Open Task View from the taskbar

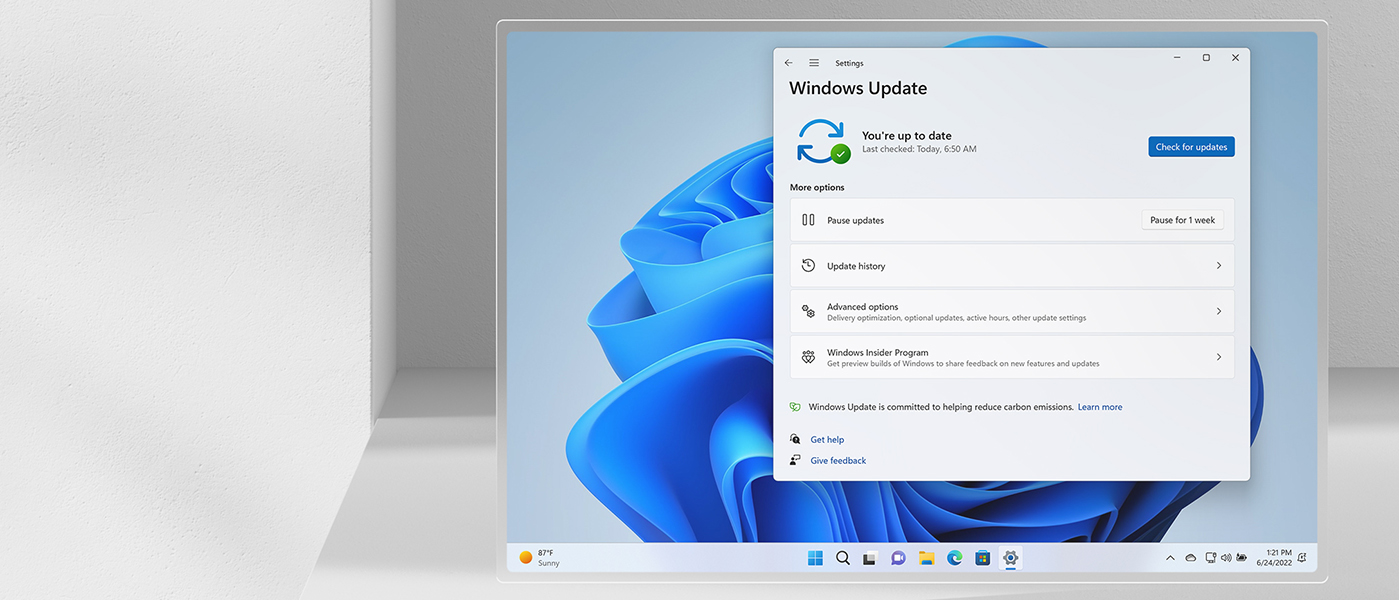(869, 557)
